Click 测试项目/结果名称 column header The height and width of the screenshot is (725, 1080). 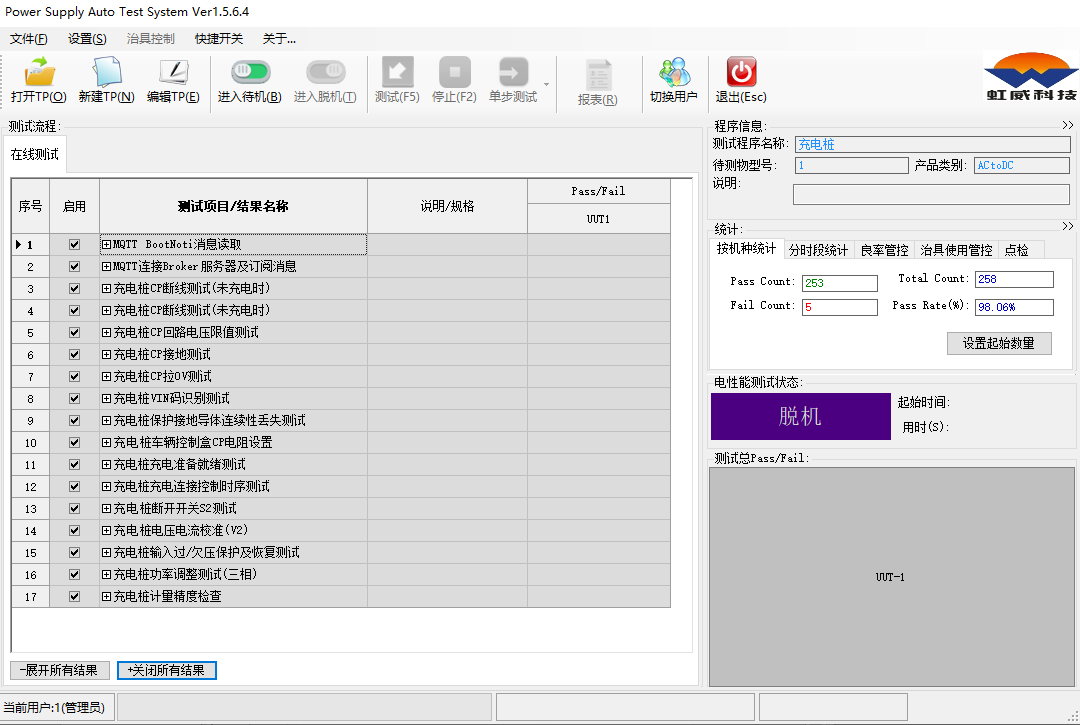tap(233, 206)
